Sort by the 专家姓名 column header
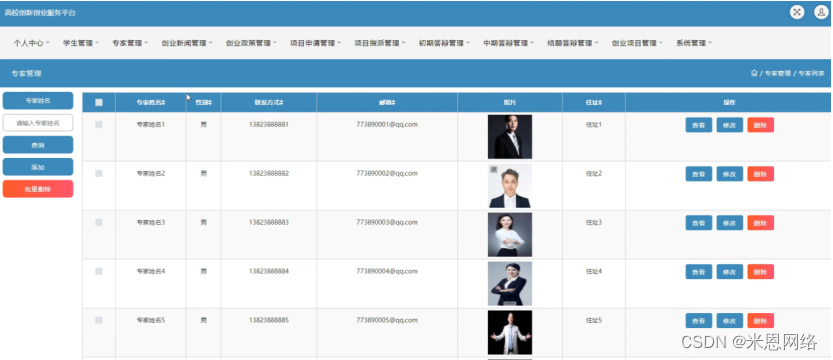 pos(150,102)
